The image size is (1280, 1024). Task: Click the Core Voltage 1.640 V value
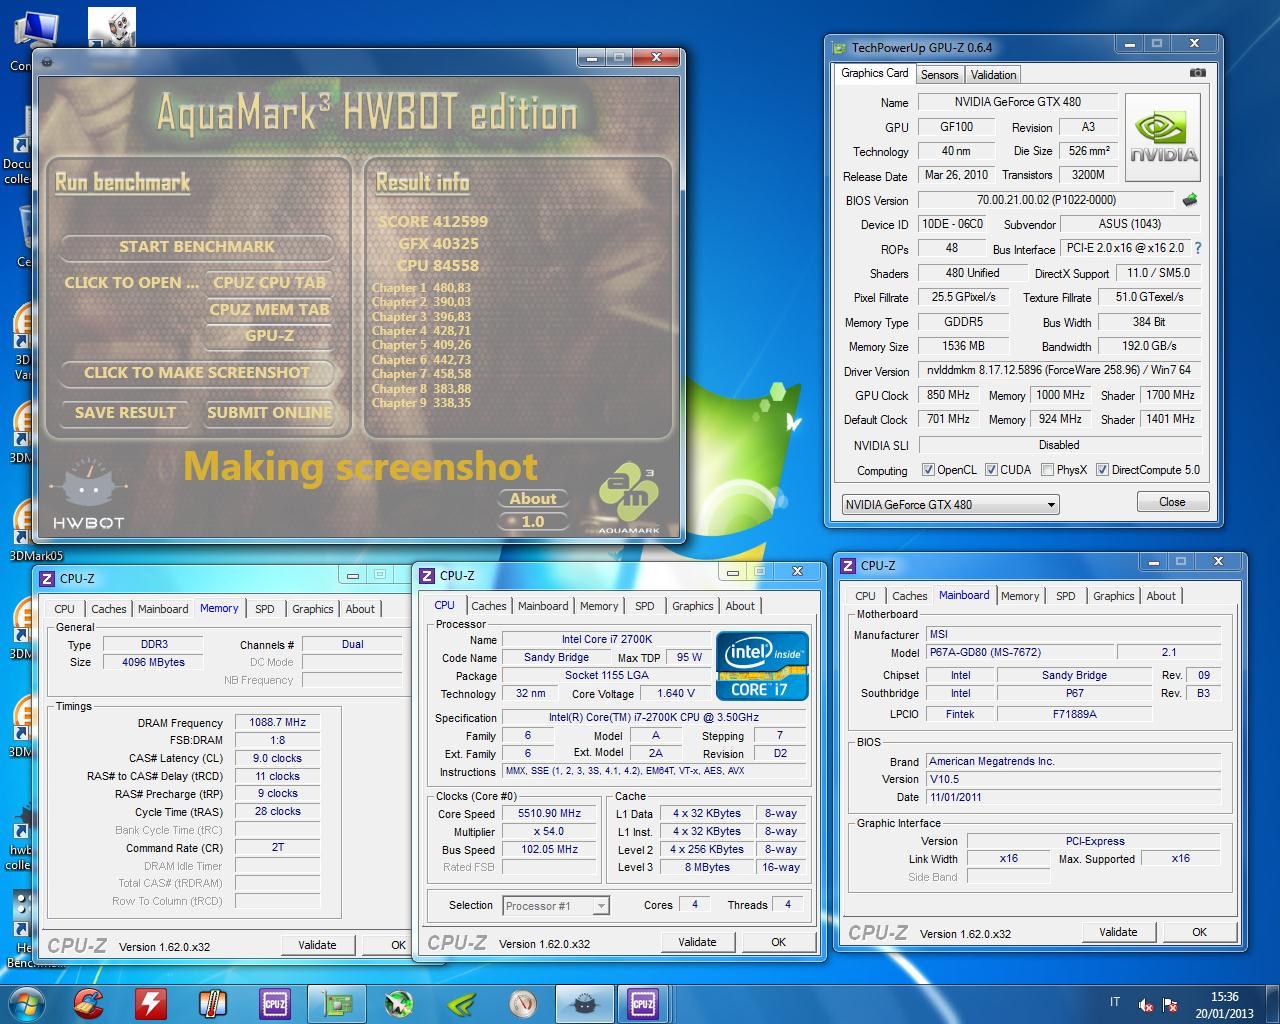(x=676, y=693)
